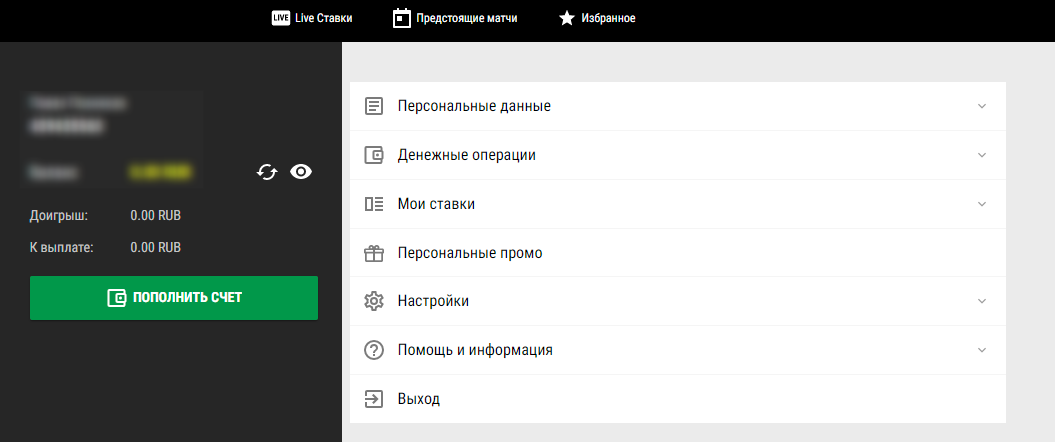
Task: Click the wallet icon beside Денежные операции
Action: [374, 155]
